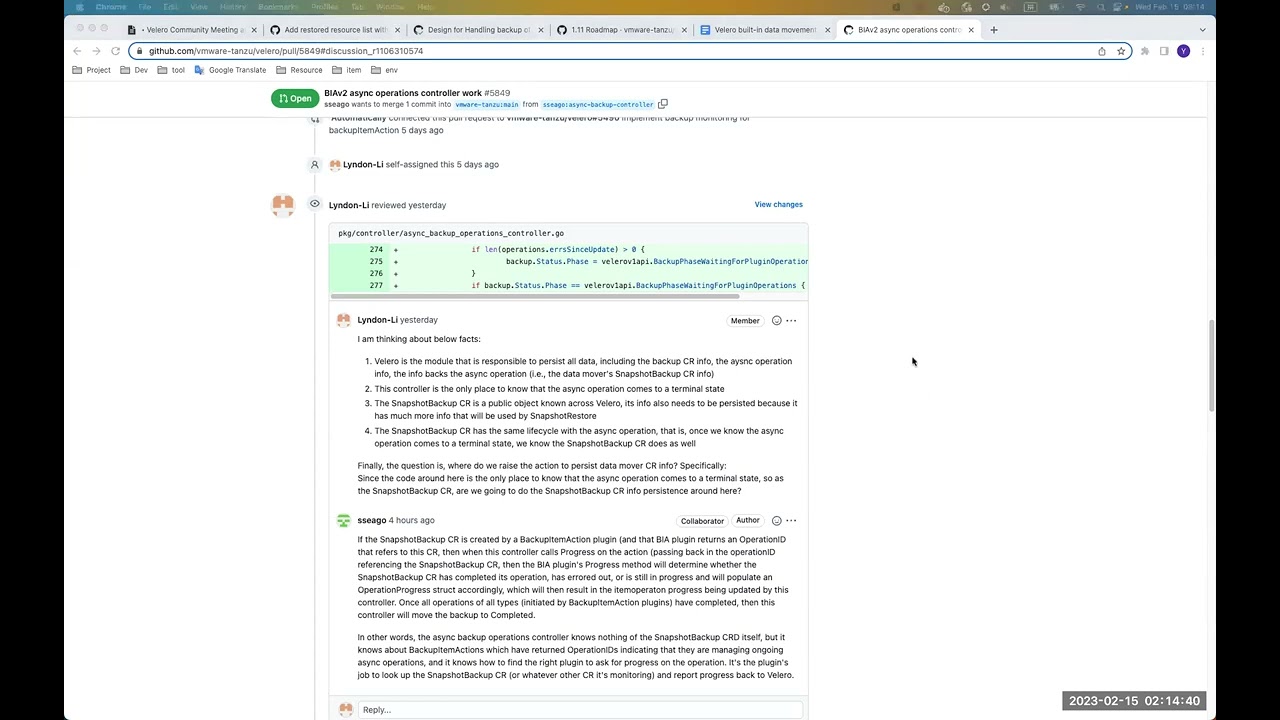Open the env bookmarks folder

[x=384, y=70]
